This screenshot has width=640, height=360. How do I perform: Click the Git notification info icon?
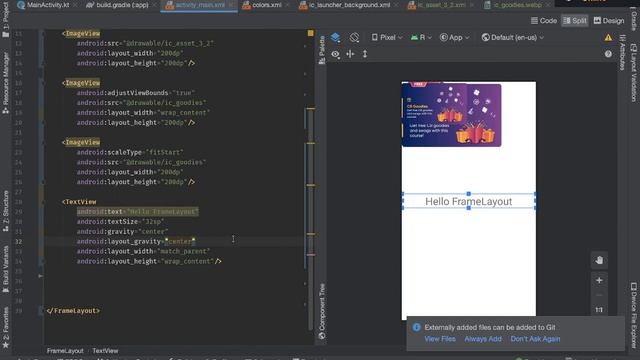click(x=416, y=327)
